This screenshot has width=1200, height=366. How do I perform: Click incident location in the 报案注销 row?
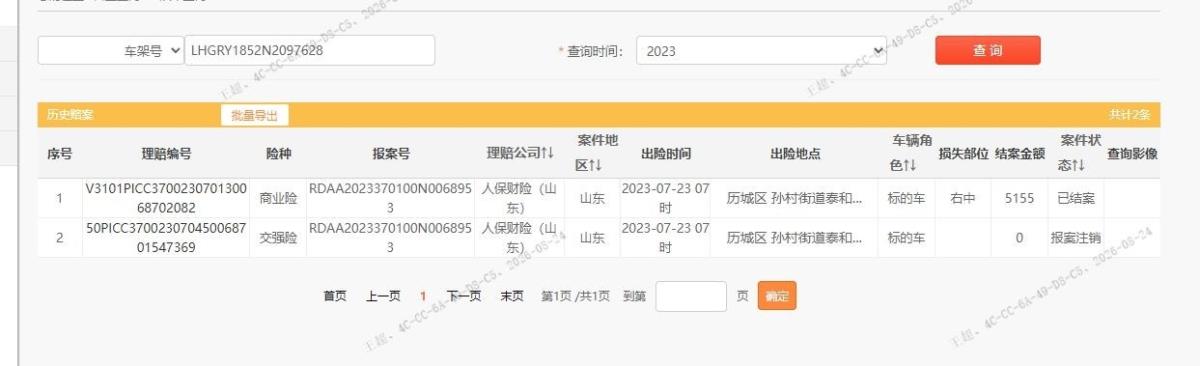coord(795,238)
